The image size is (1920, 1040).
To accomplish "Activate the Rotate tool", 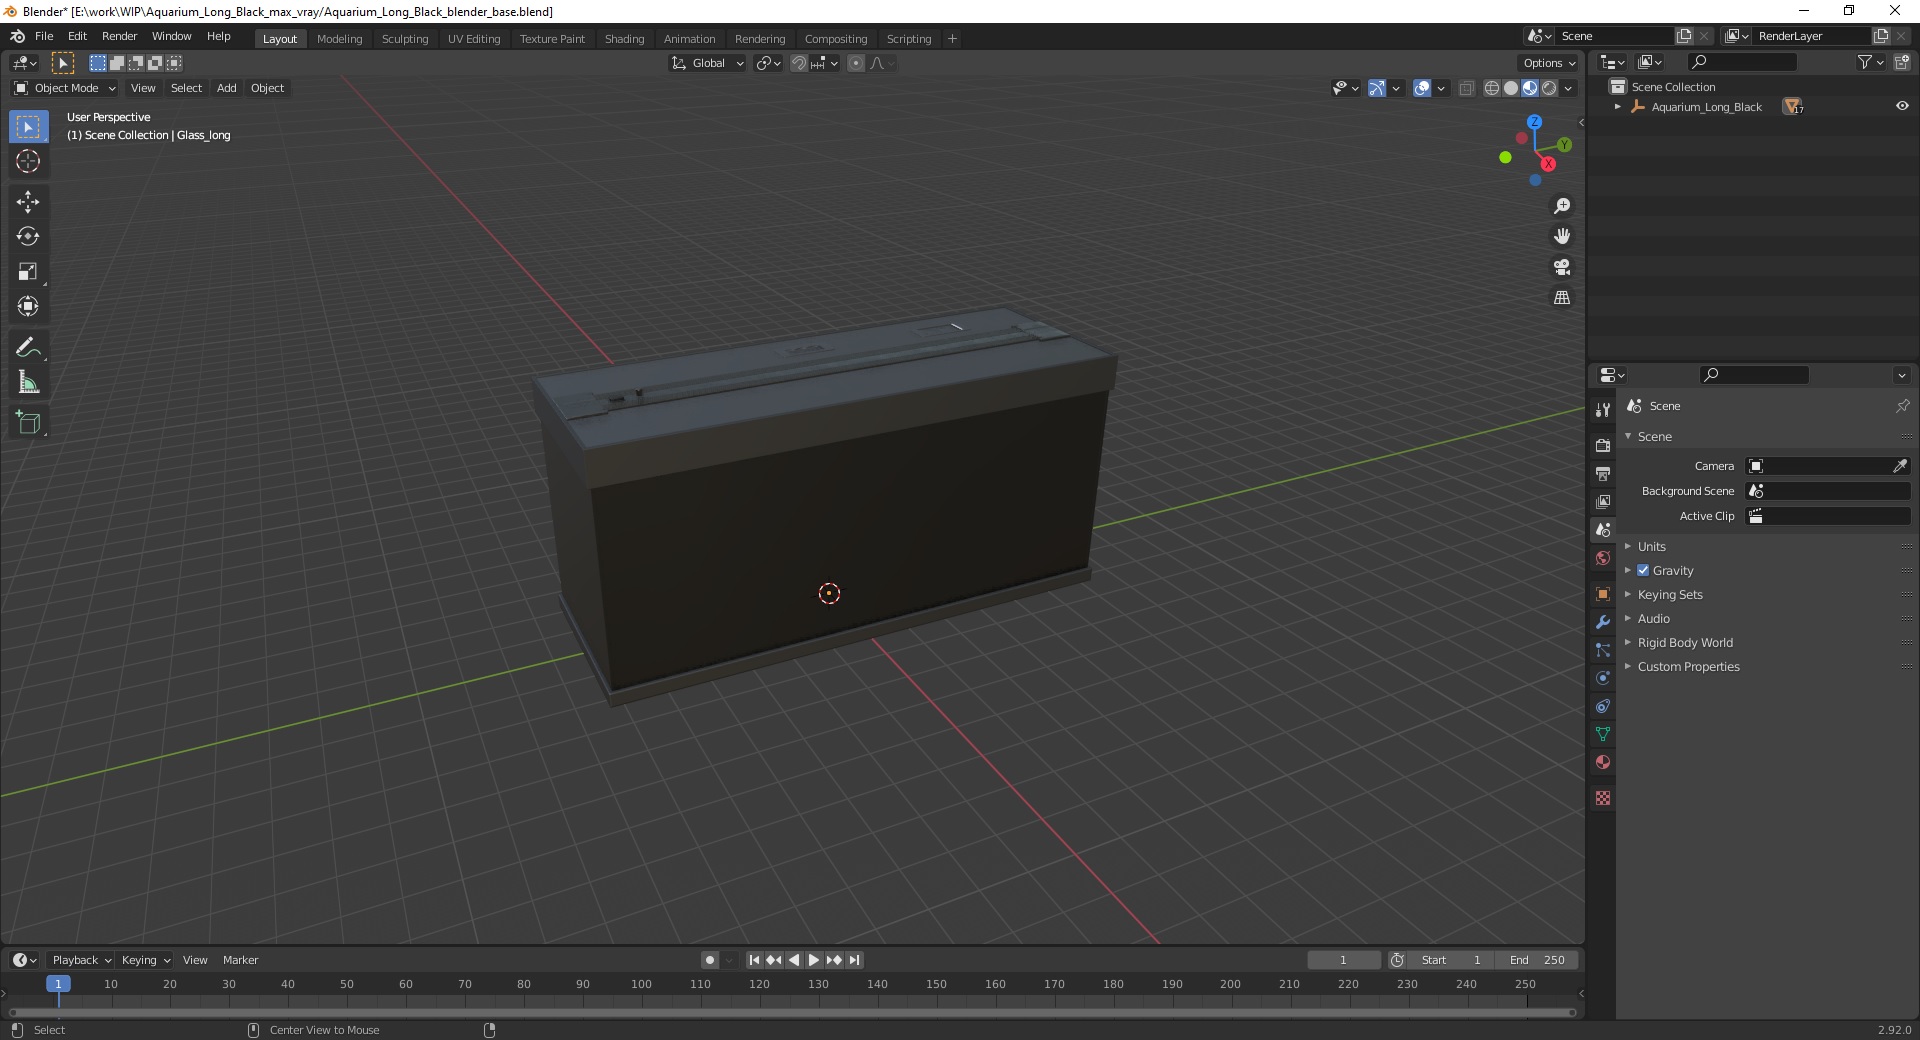I will tap(28, 237).
